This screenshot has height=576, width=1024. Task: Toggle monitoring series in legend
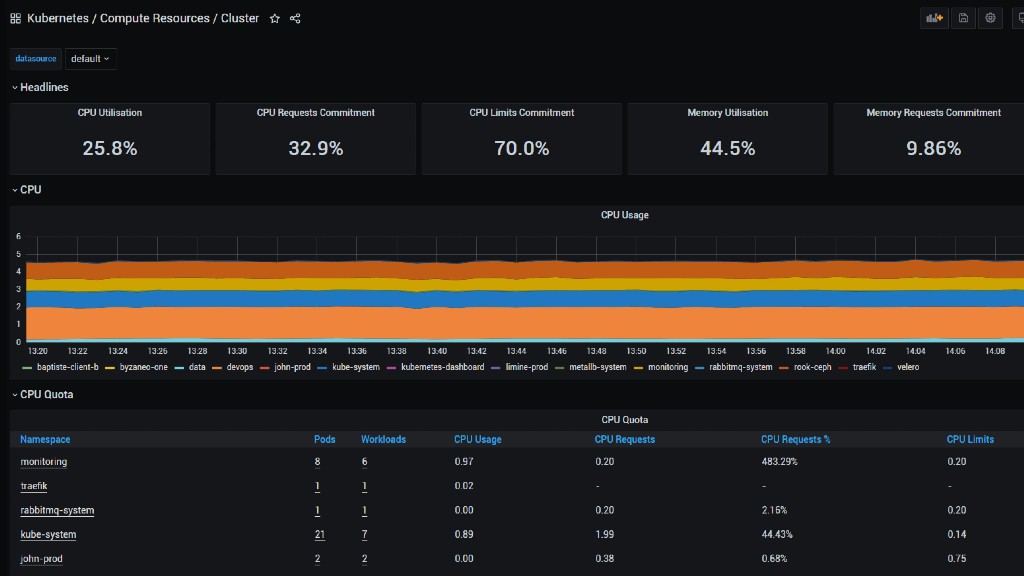pyautogui.click(x=661, y=367)
